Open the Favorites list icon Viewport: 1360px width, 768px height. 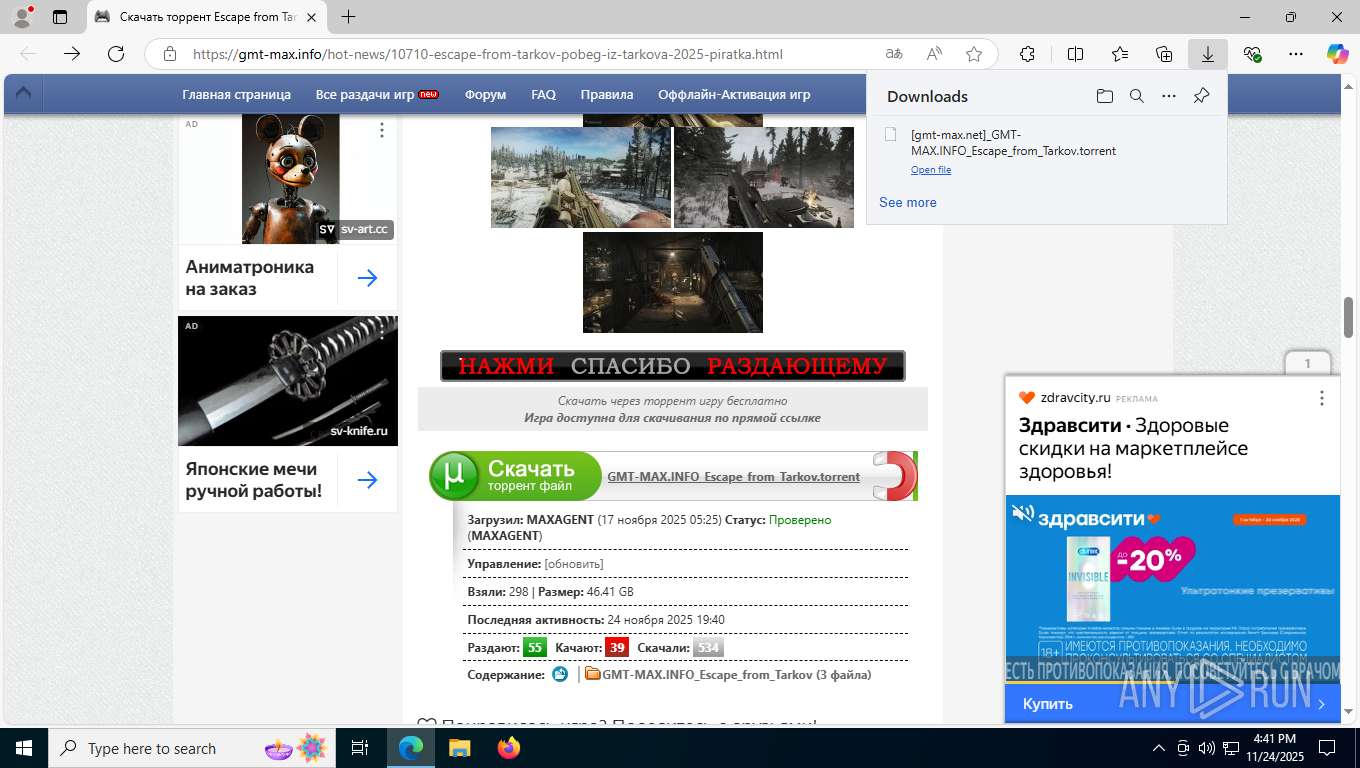click(1120, 54)
